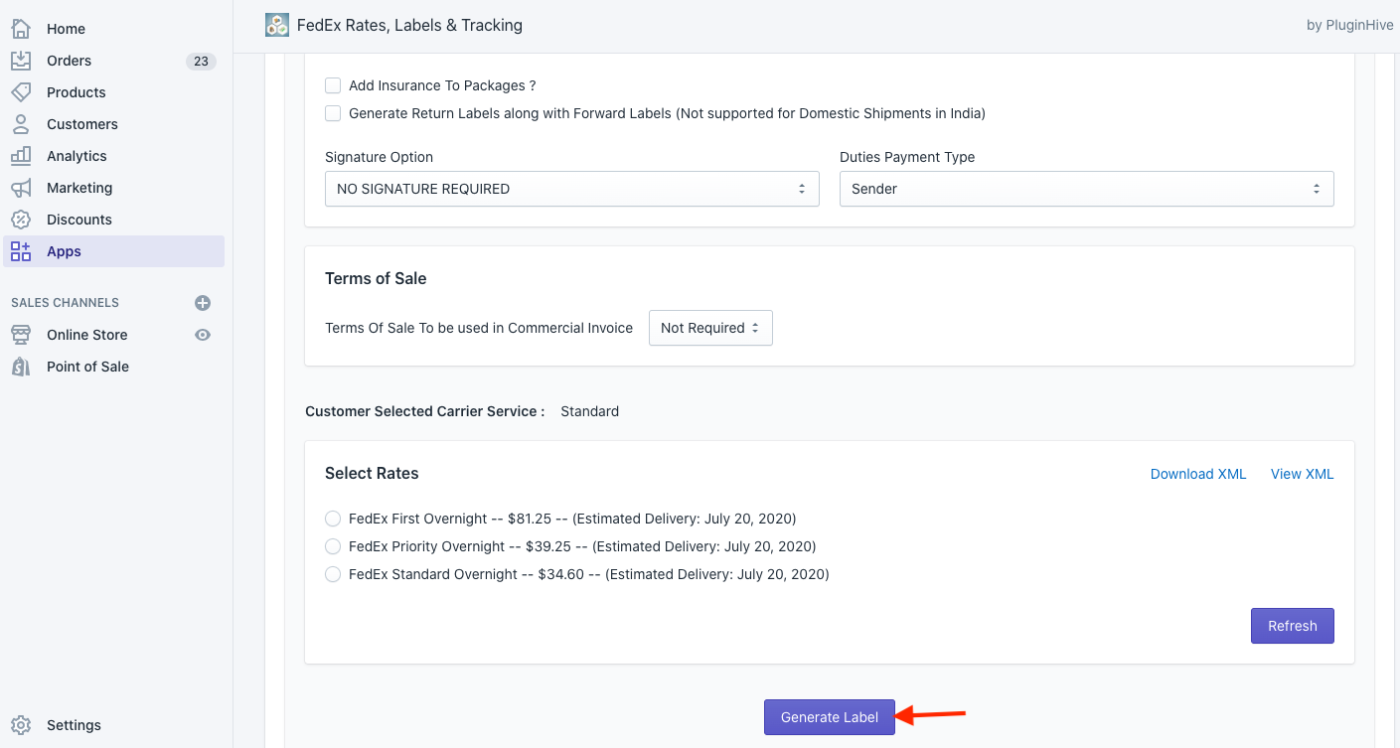The width and height of the screenshot is (1400, 748).
Task: Click the Orders inbox icon
Action: pyautogui.click(x=21, y=61)
